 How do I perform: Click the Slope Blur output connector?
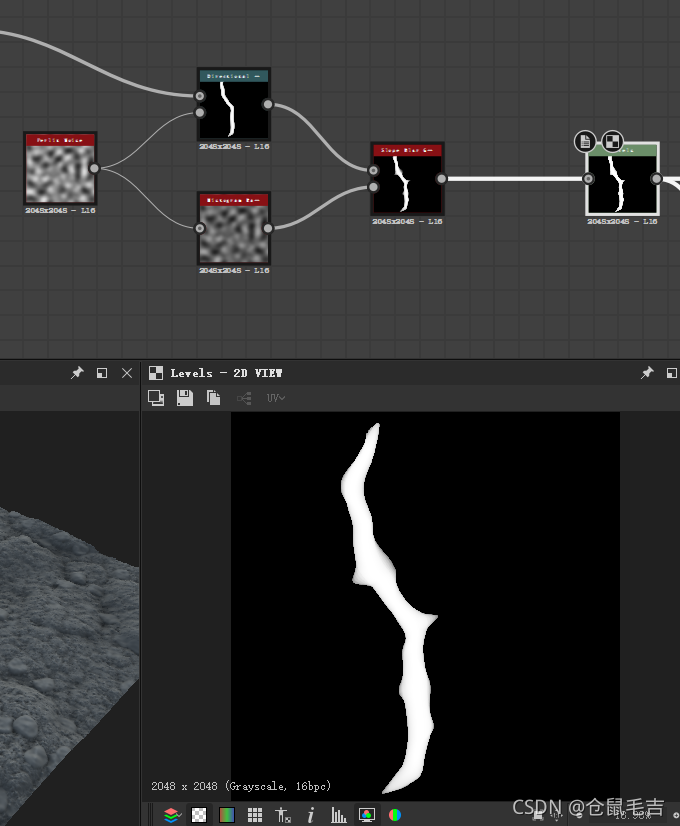tap(441, 179)
